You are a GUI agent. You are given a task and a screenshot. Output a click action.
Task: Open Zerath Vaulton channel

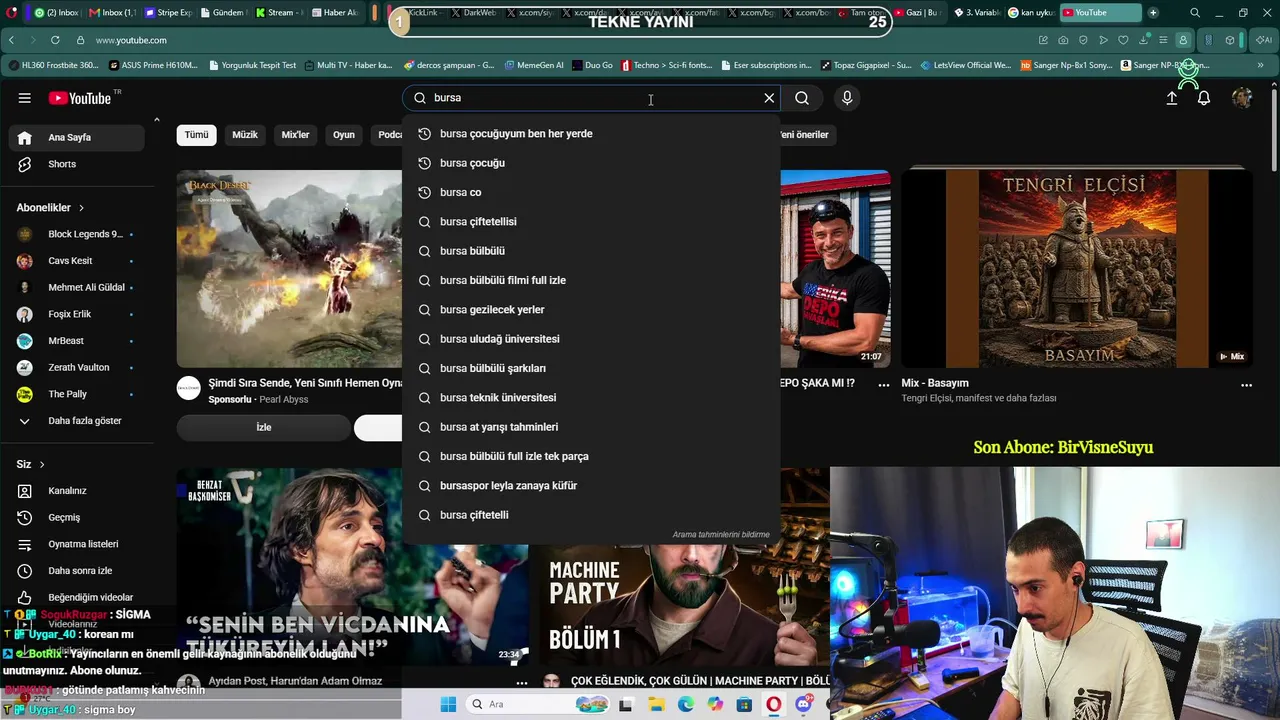click(x=78, y=368)
